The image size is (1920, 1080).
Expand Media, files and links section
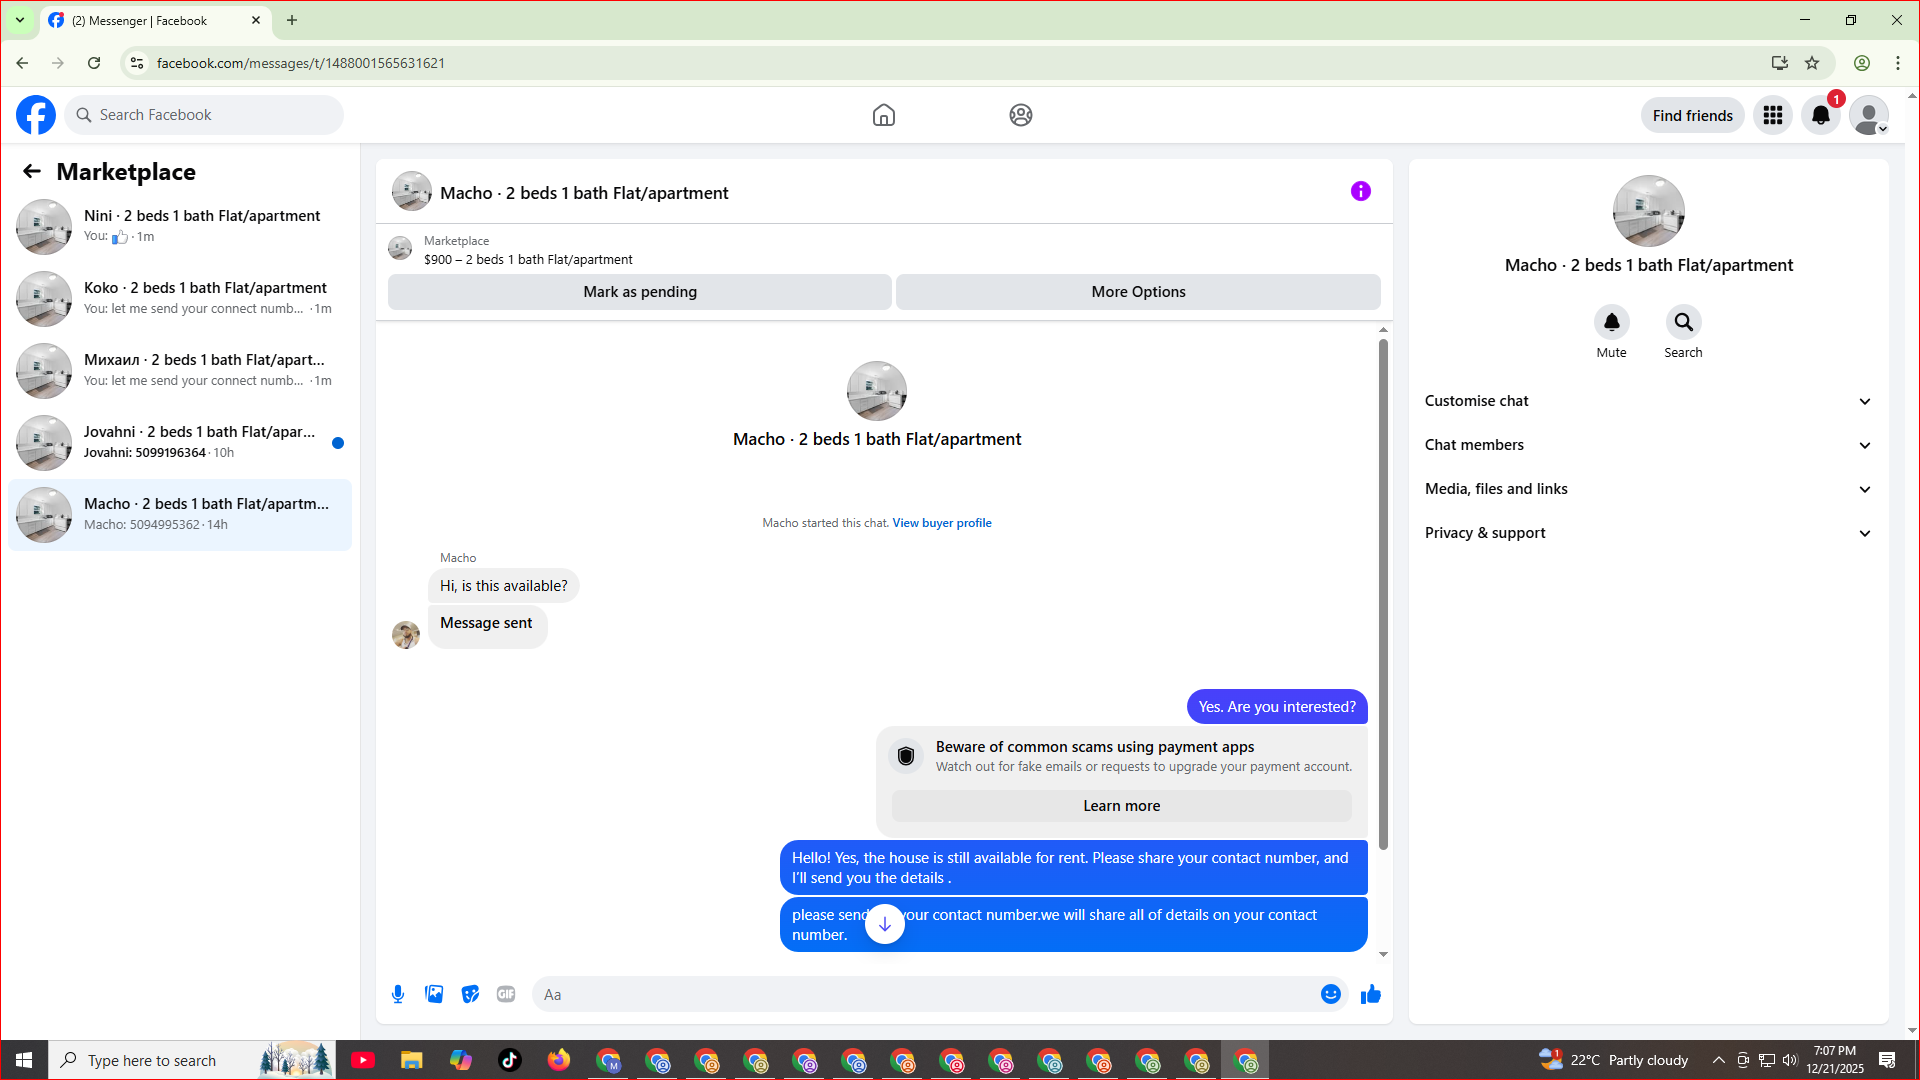point(1648,489)
